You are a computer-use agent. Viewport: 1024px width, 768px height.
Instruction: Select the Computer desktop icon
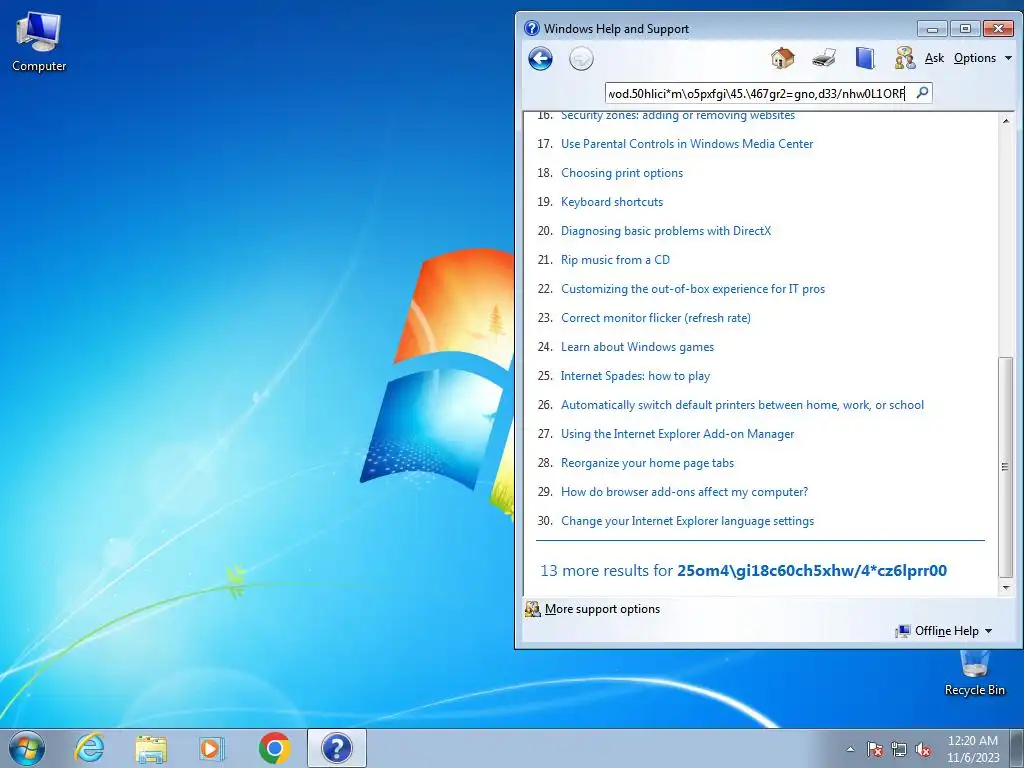39,42
